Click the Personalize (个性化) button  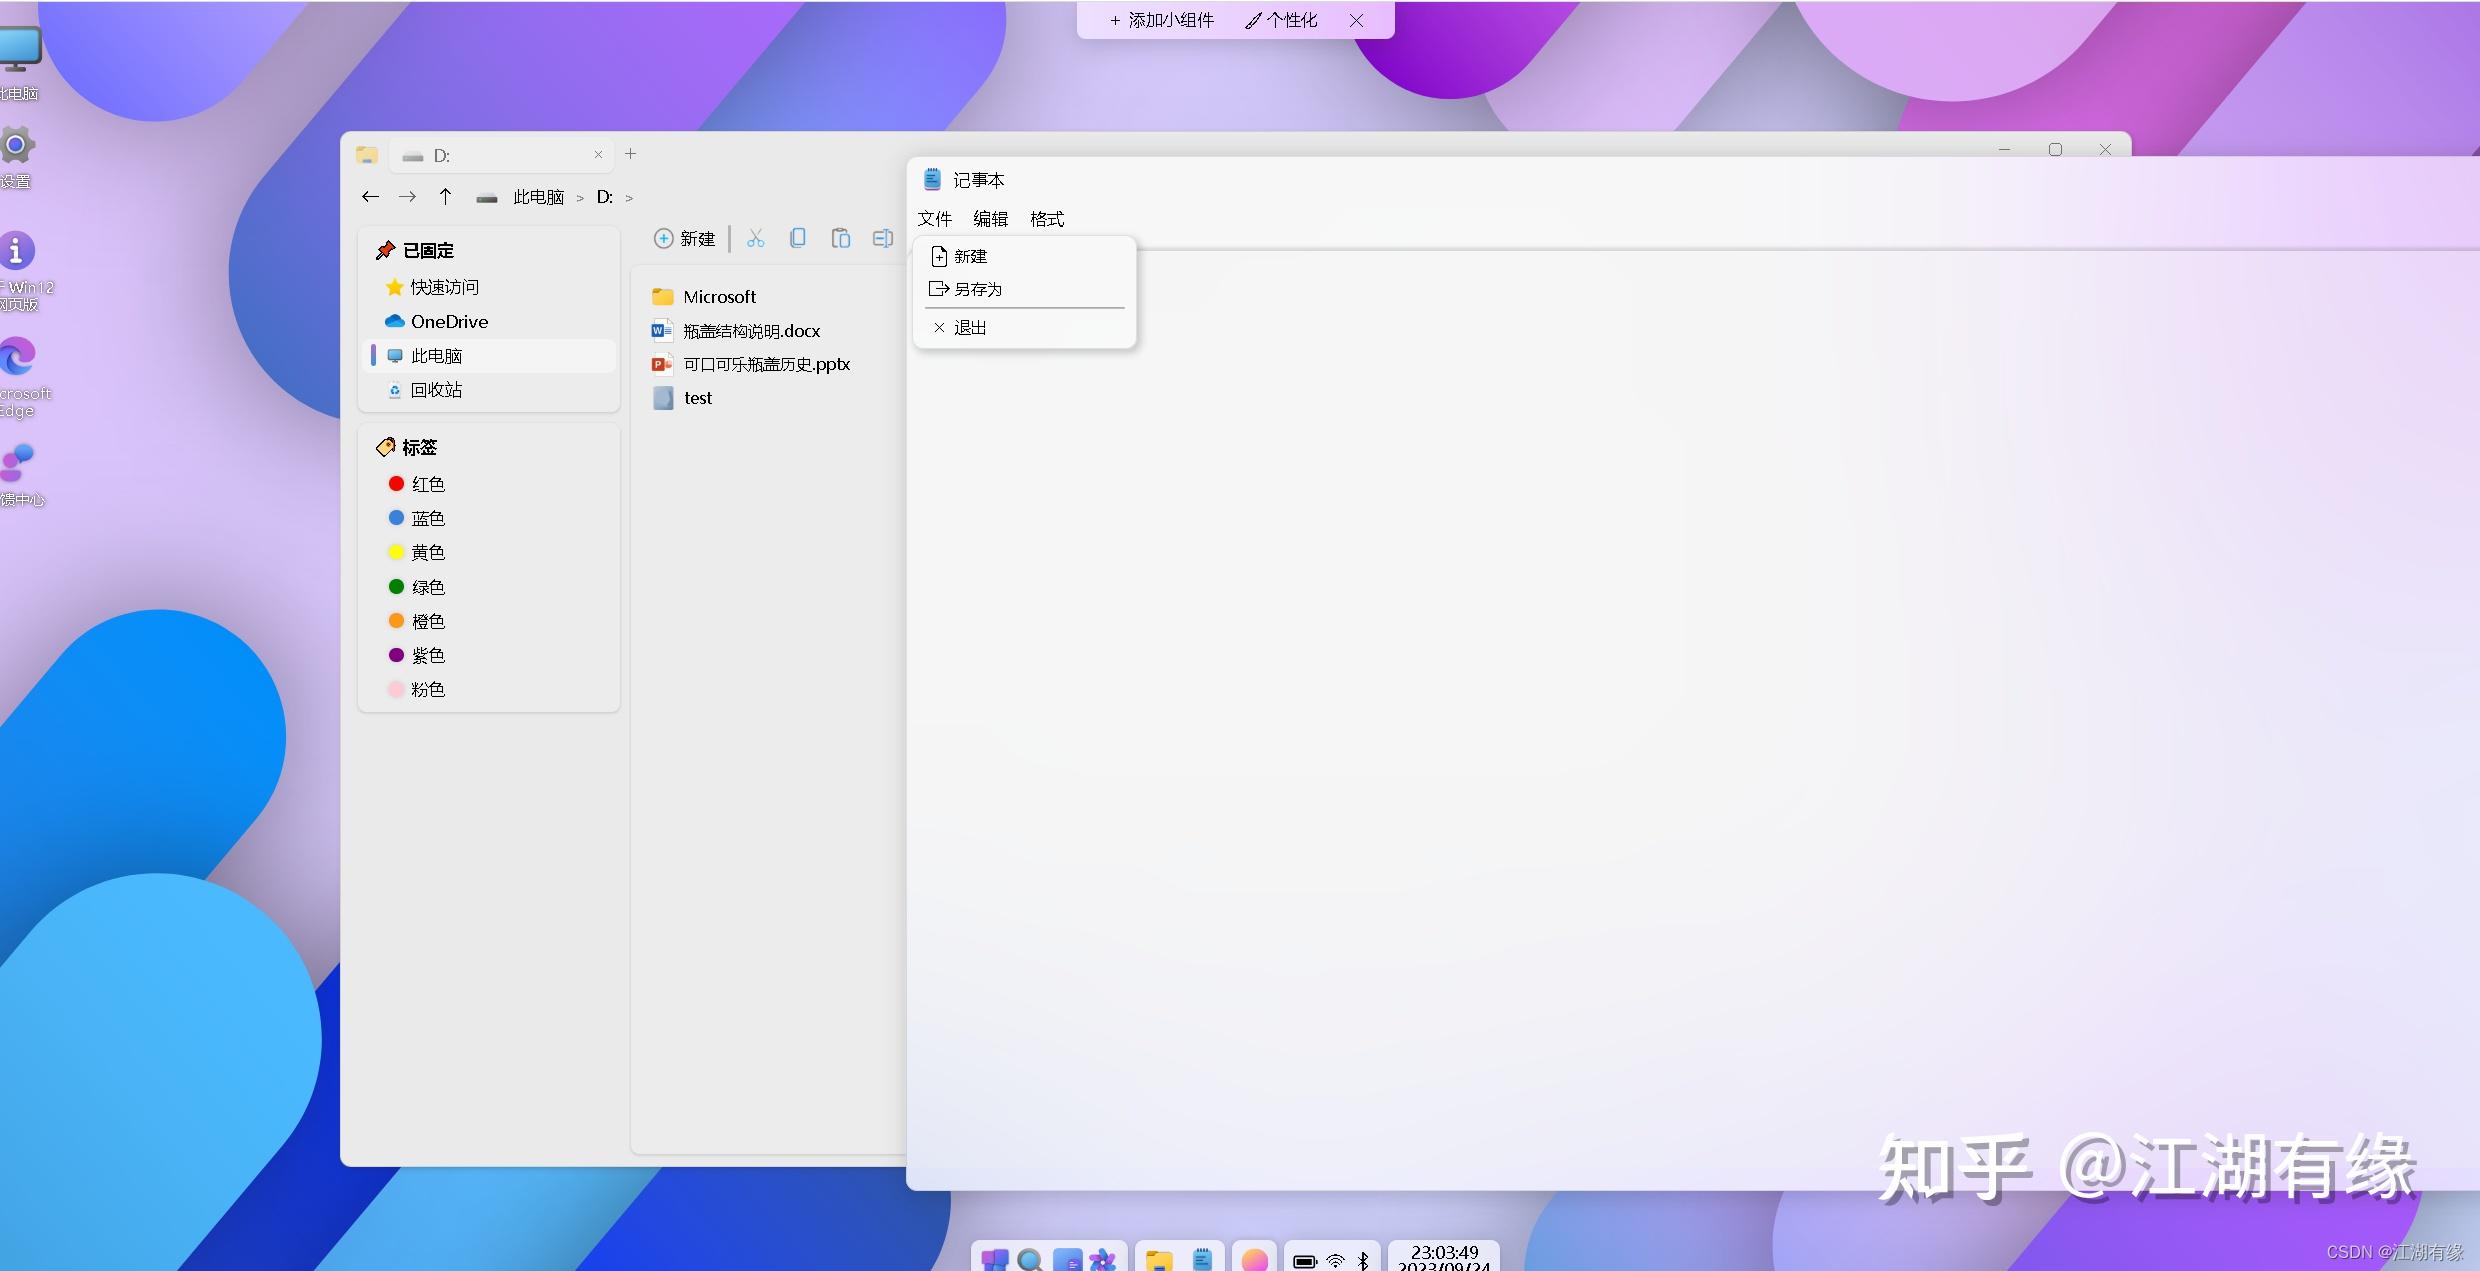(x=1282, y=20)
